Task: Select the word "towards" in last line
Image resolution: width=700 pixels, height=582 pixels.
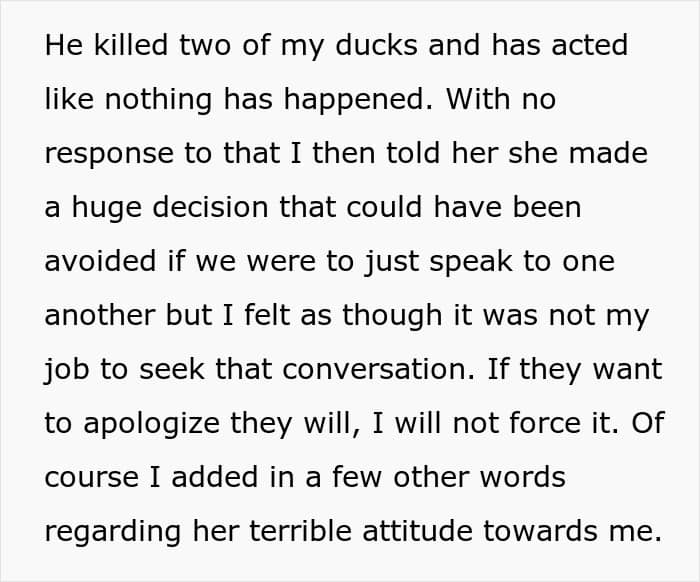Action: coord(539,531)
